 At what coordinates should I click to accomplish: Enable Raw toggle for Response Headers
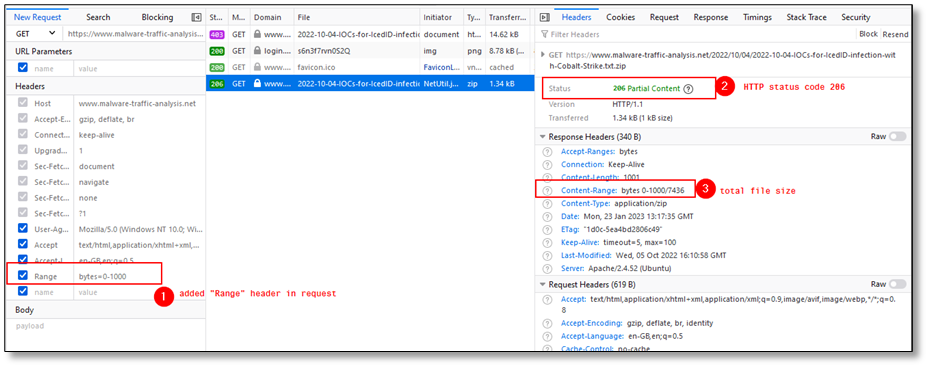tap(897, 136)
